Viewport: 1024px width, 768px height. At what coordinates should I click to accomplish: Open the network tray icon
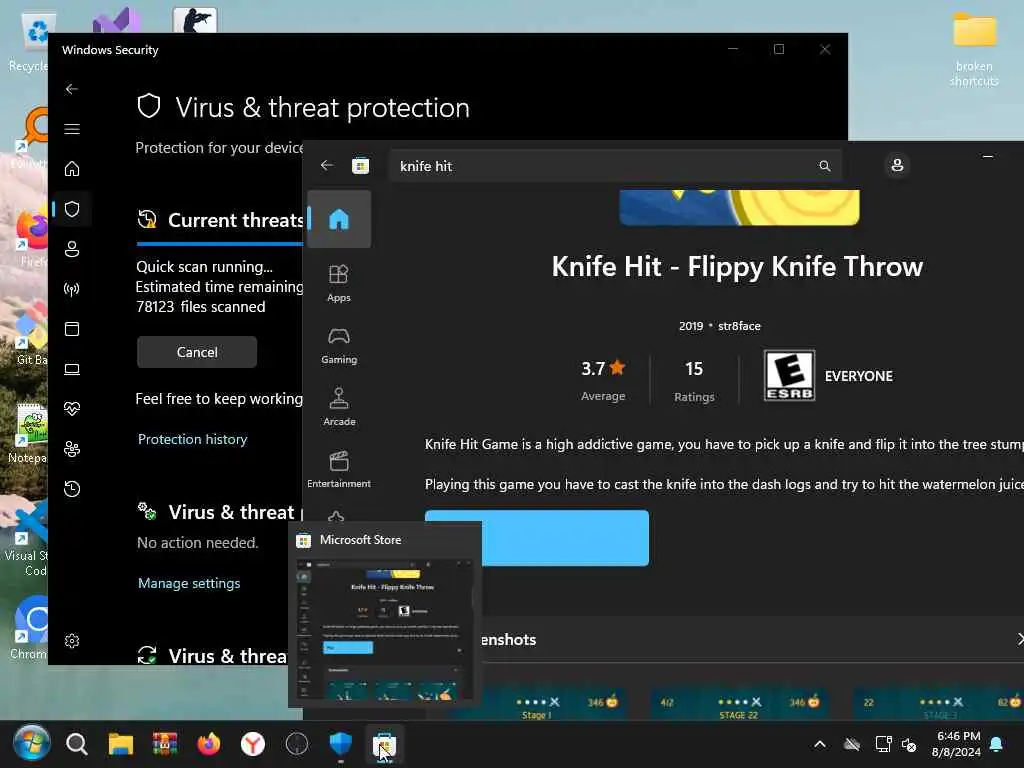[x=883, y=744]
